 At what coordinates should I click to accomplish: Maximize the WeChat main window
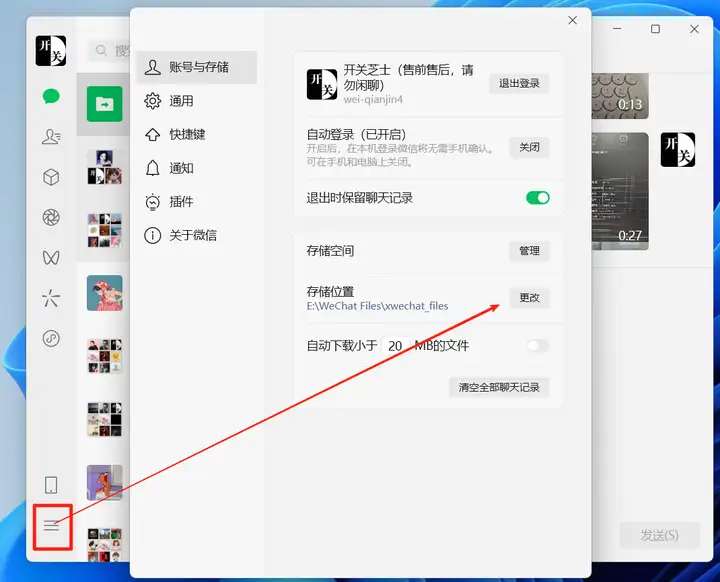tap(655, 29)
